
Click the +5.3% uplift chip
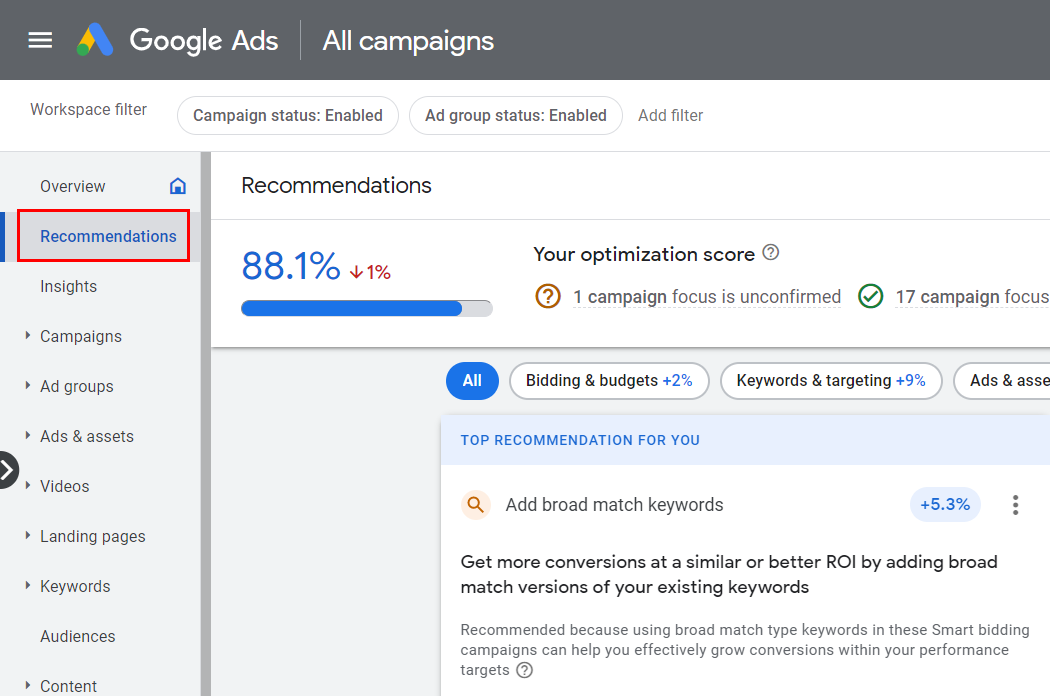[944, 504]
